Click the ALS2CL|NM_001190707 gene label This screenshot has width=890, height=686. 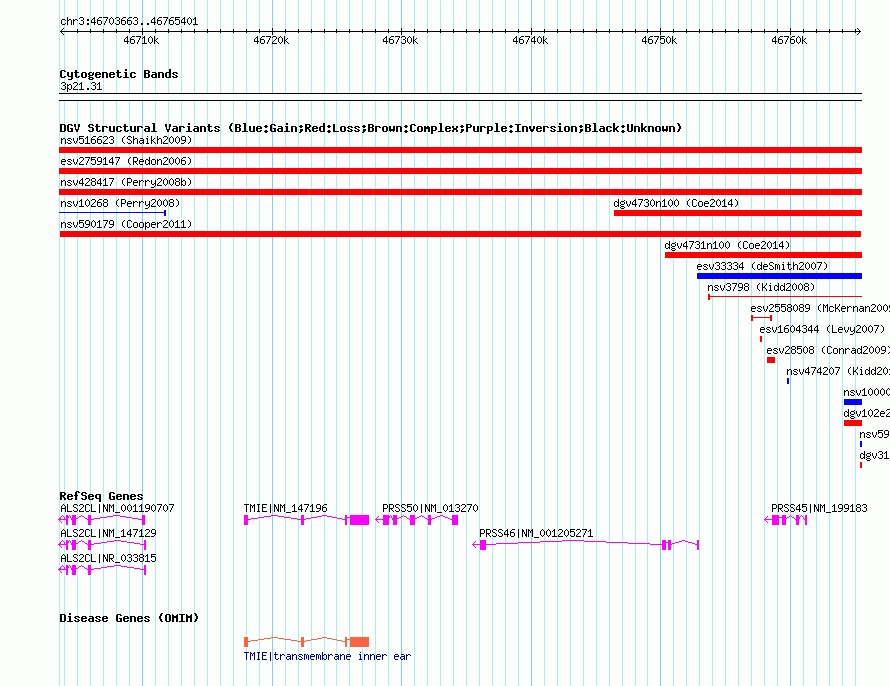[x=117, y=508]
